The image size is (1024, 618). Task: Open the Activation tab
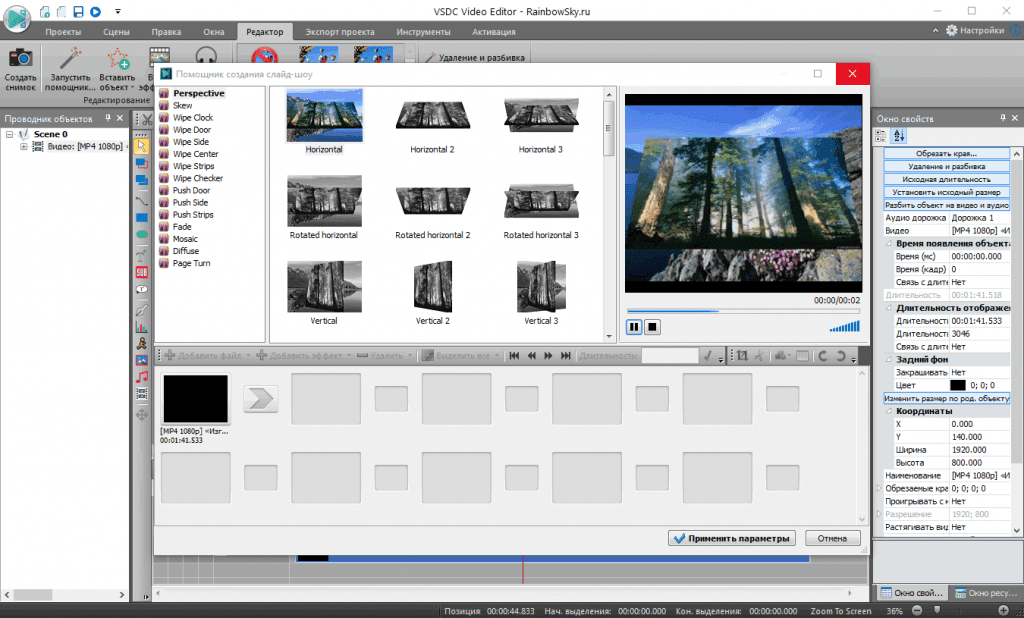pos(494,31)
